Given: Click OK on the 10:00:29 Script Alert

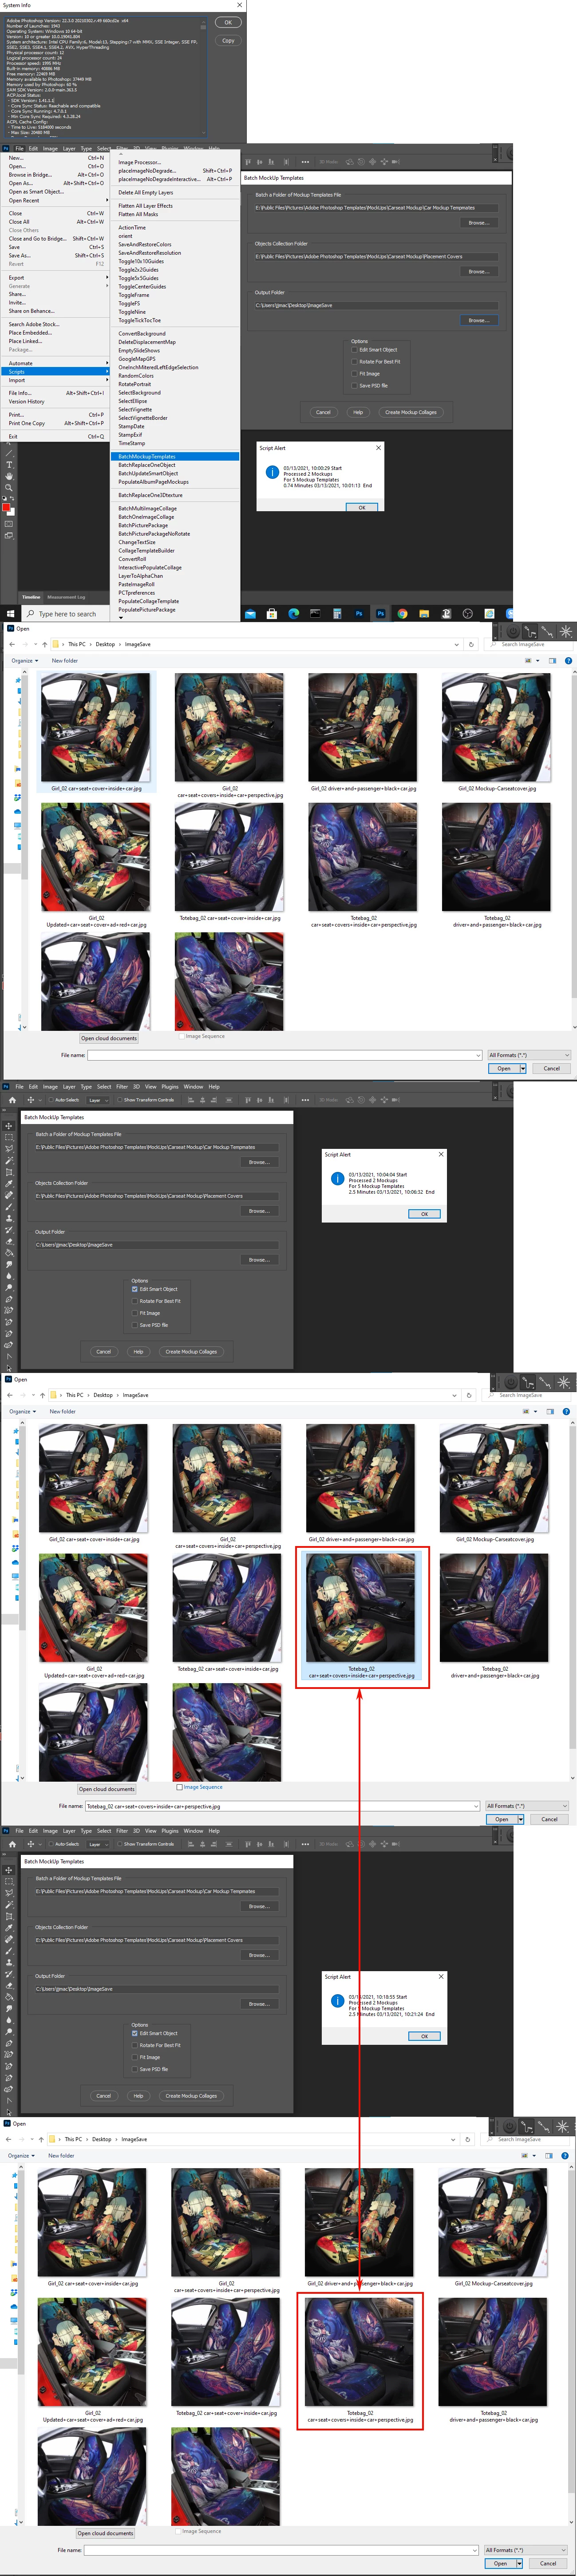Looking at the screenshot, I should click(362, 507).
